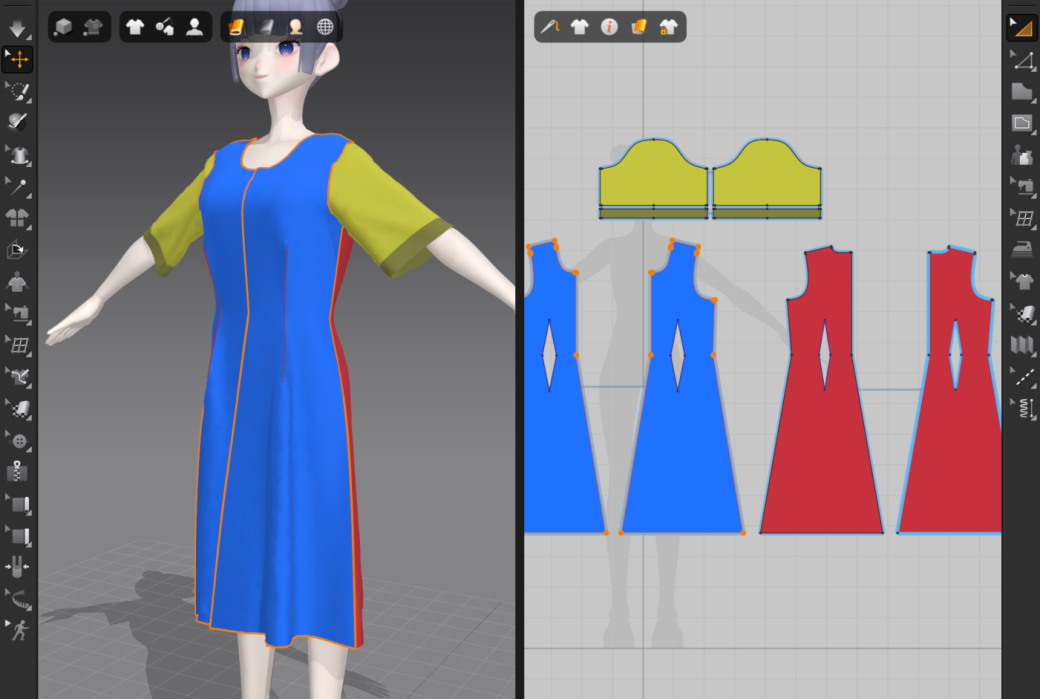The width and height of the screenshot is (1040, 699).
Task: Select the Puckering spring tool
Action: pyautogui.click(x=1022, y=408)
